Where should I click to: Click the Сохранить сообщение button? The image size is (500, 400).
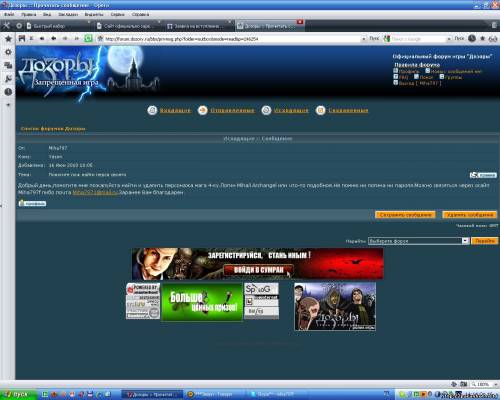click(x=405, y=215)
